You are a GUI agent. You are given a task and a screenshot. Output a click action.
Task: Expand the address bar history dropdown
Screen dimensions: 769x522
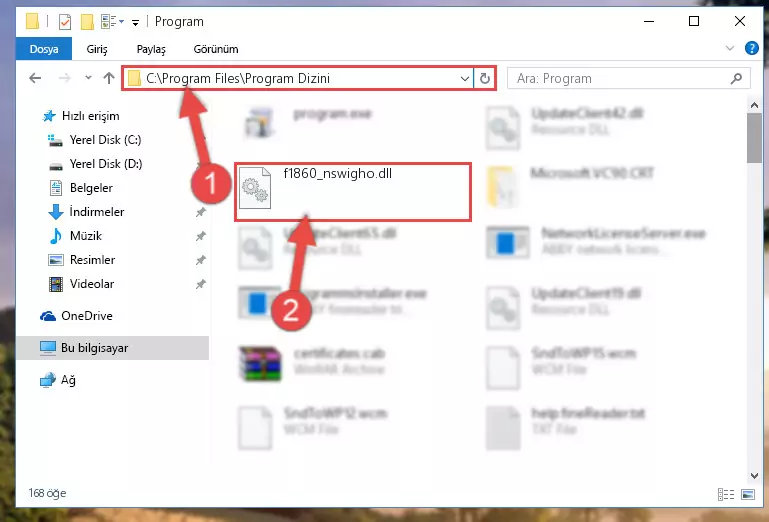click(x=464, y=78)
